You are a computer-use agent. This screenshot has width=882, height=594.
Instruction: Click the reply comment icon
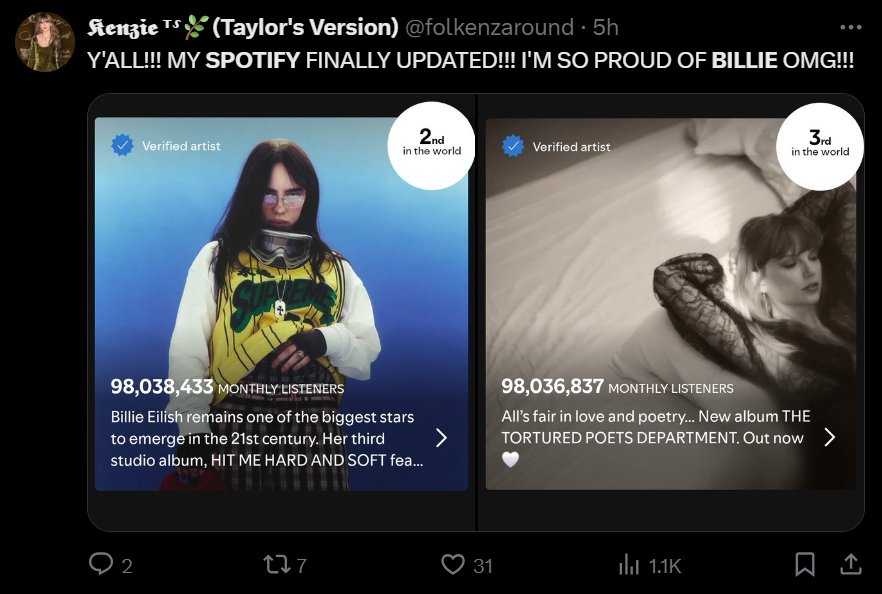(x=101, y=565)
